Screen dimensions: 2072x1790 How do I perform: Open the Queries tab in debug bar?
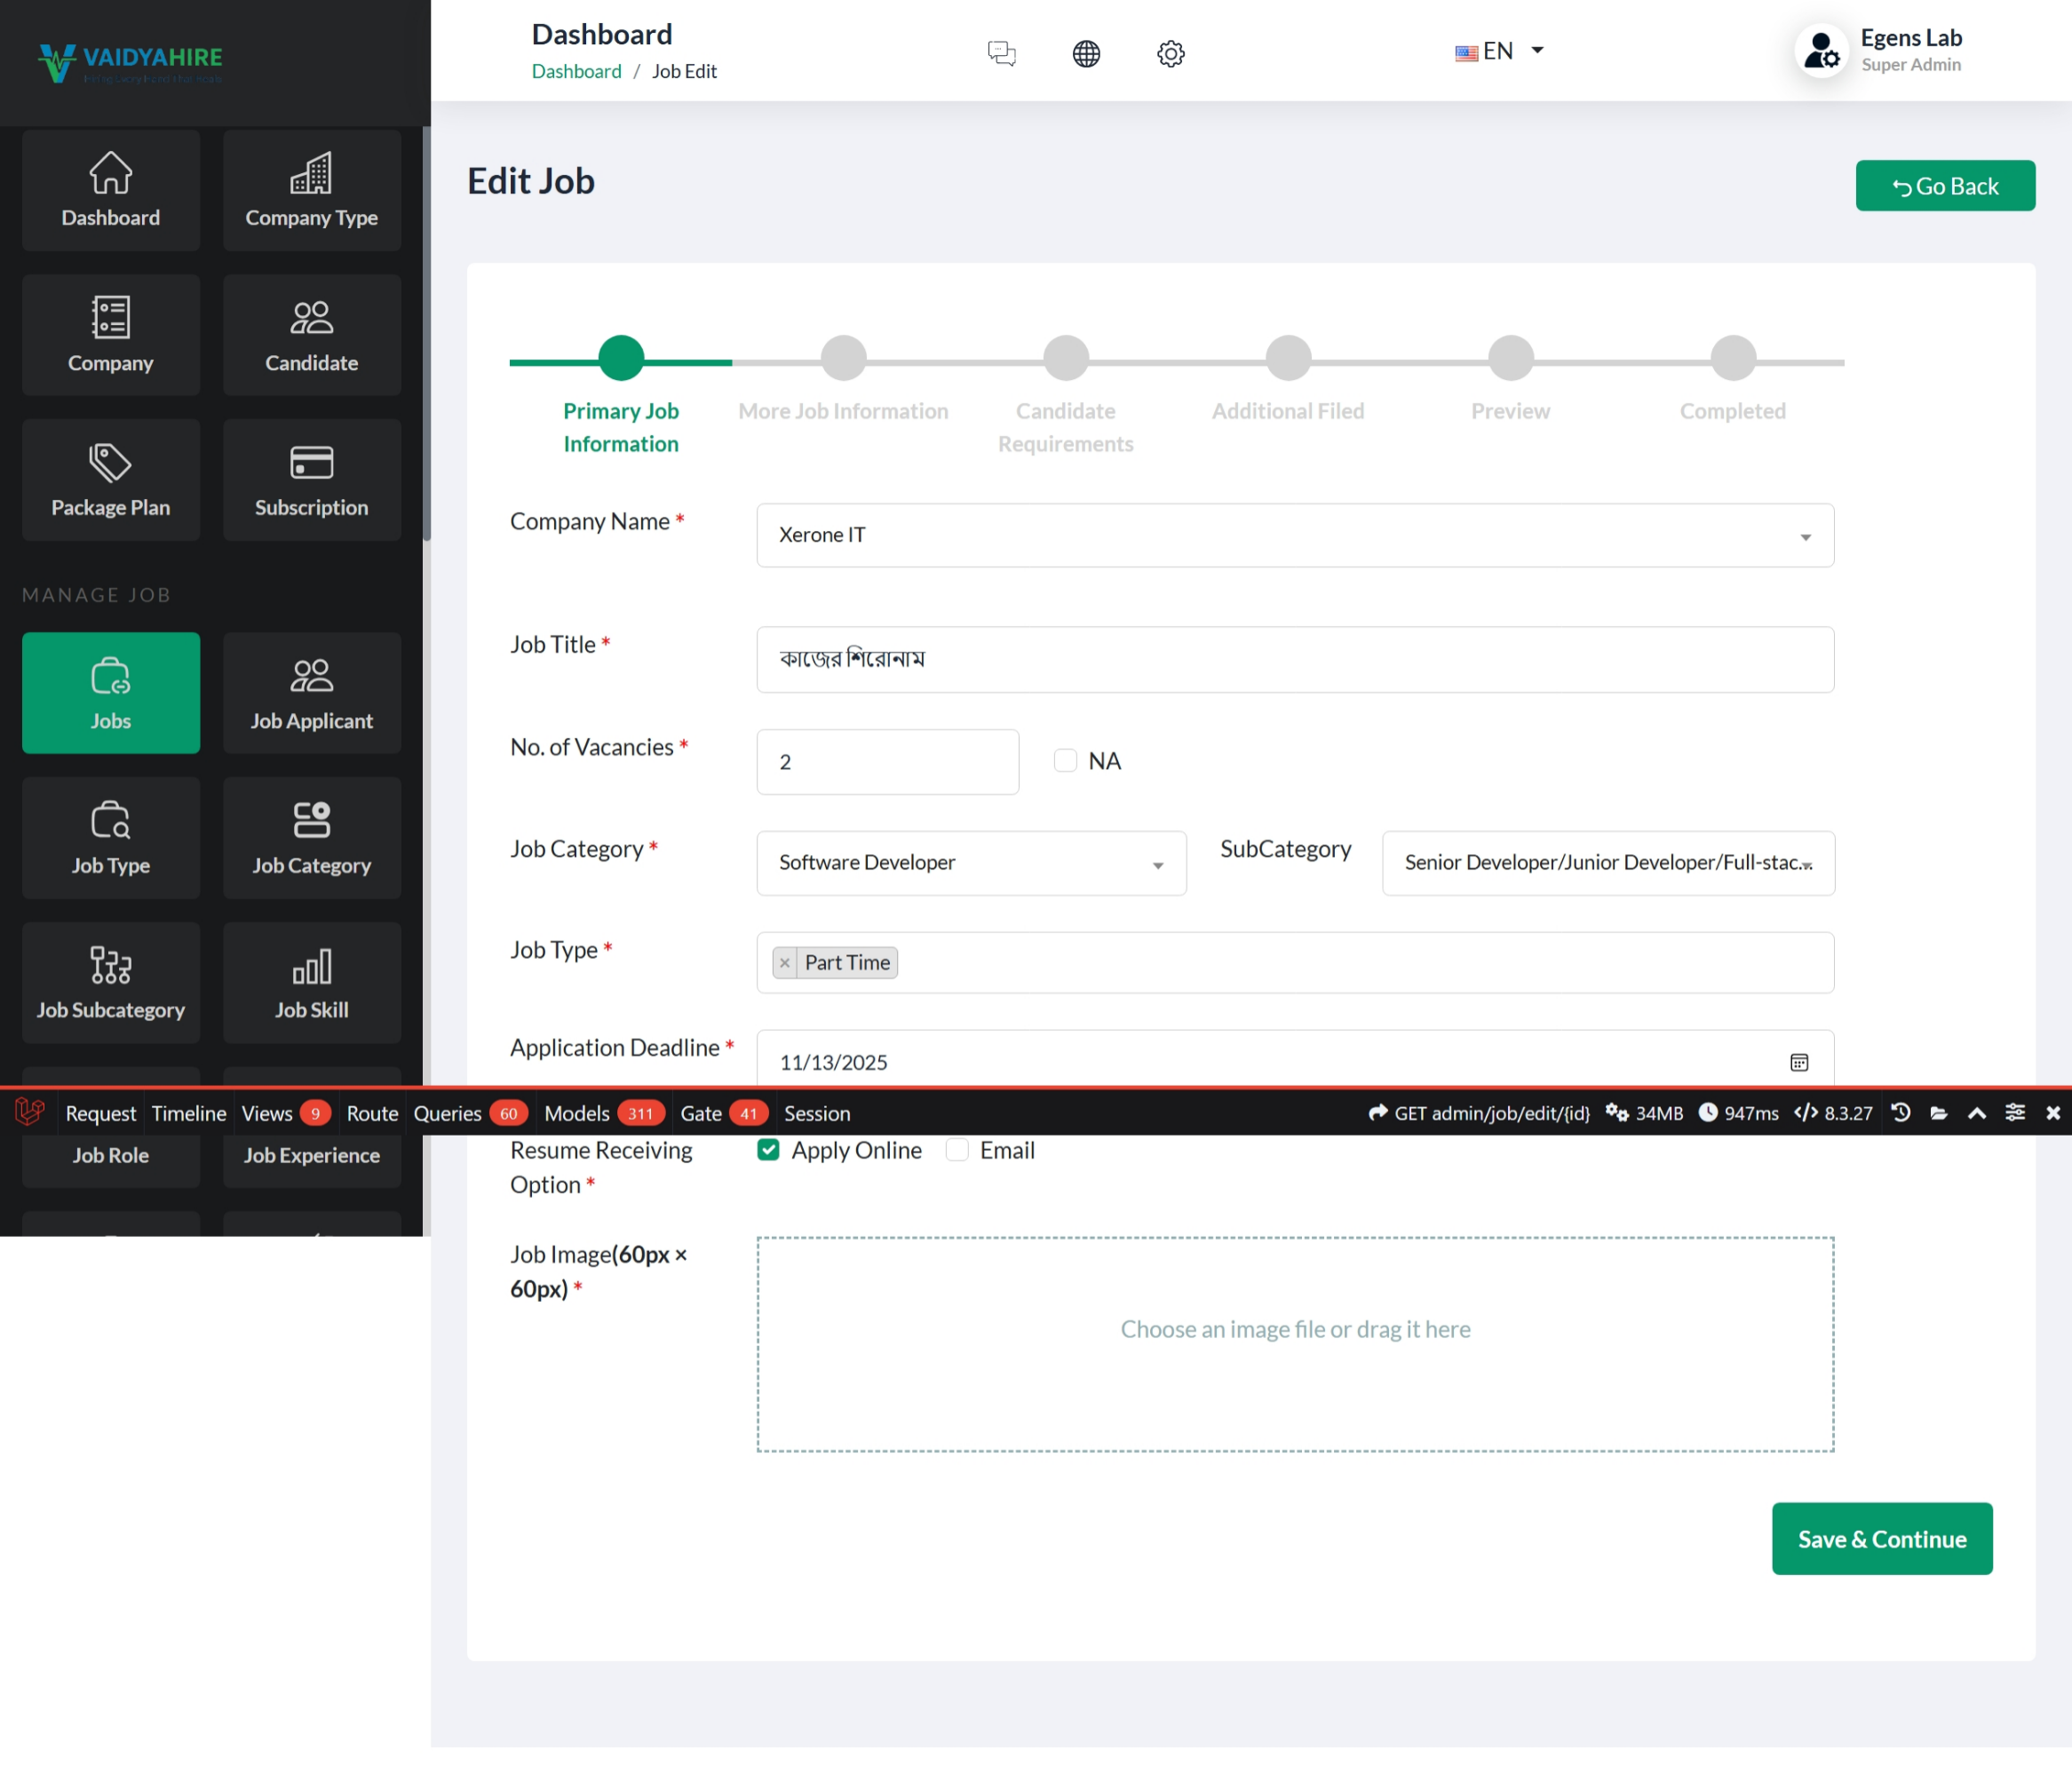point(448,1113)
